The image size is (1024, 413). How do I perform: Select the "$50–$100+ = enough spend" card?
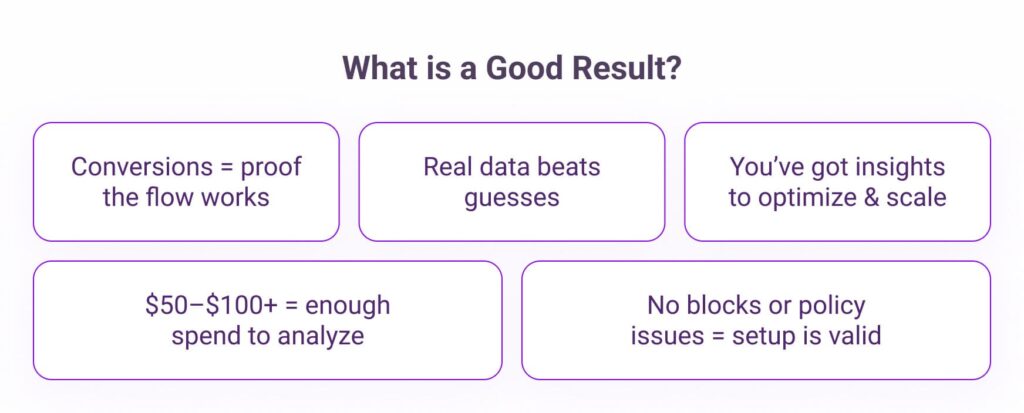268,320
